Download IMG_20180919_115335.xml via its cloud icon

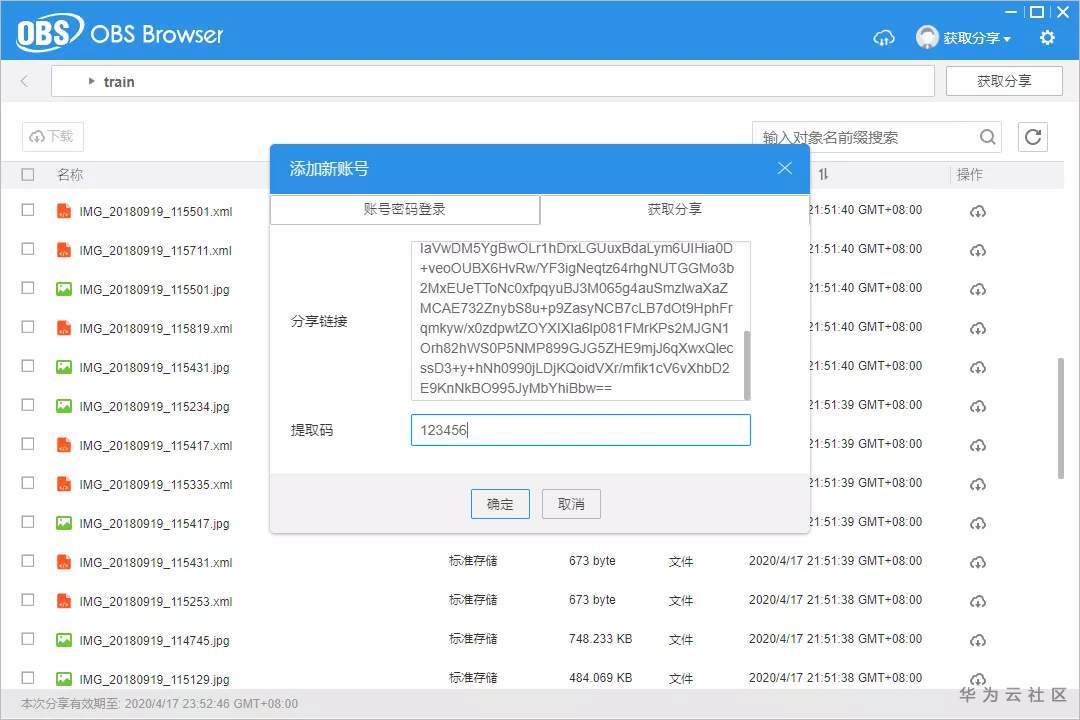click(x=977, y=484)
